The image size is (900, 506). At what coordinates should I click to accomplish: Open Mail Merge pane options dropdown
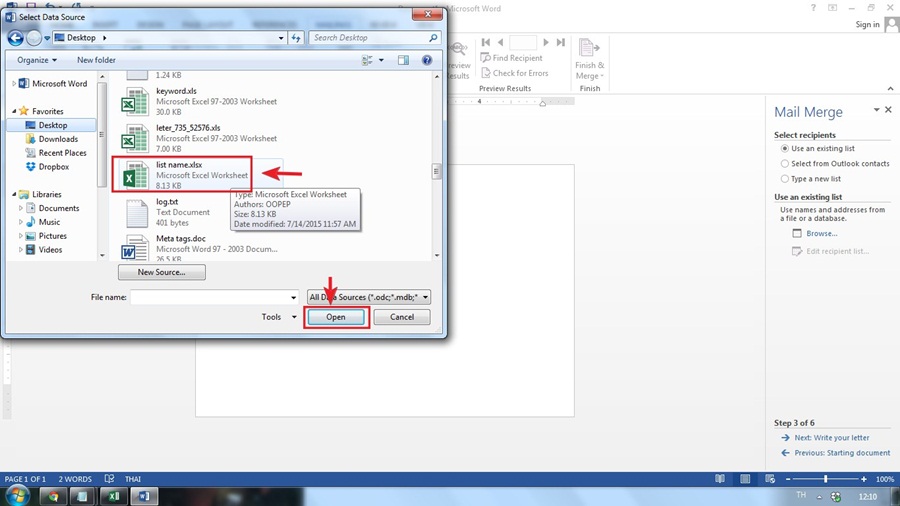coord(876,110)
